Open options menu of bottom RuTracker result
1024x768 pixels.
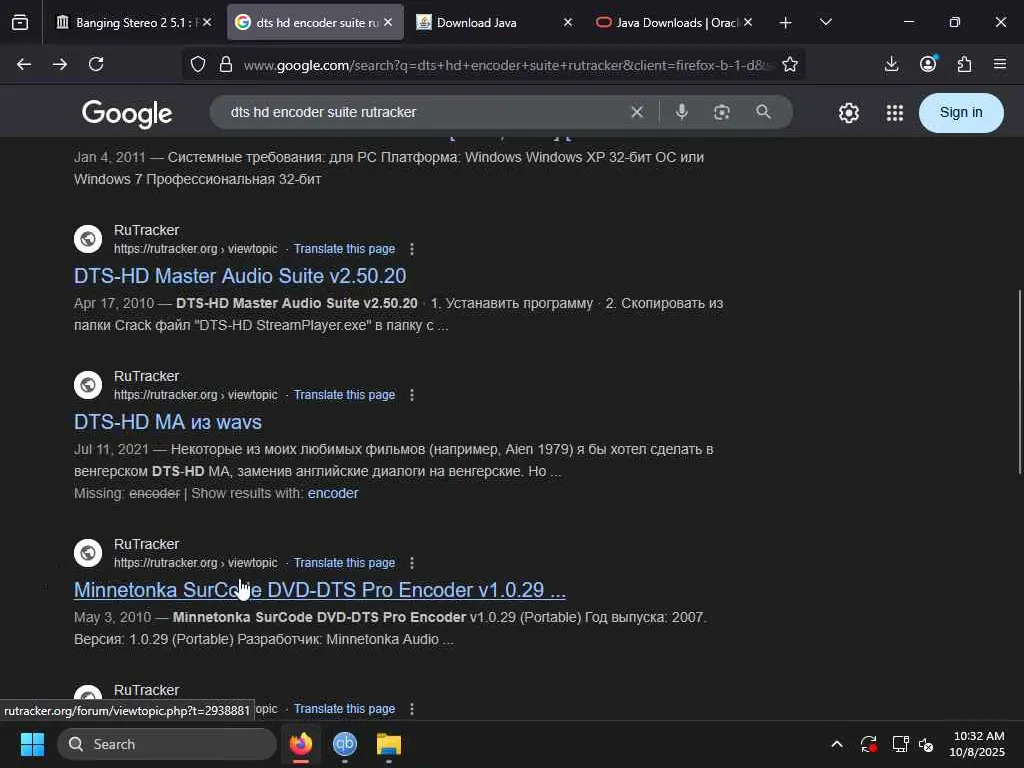[x=411, y=709]
